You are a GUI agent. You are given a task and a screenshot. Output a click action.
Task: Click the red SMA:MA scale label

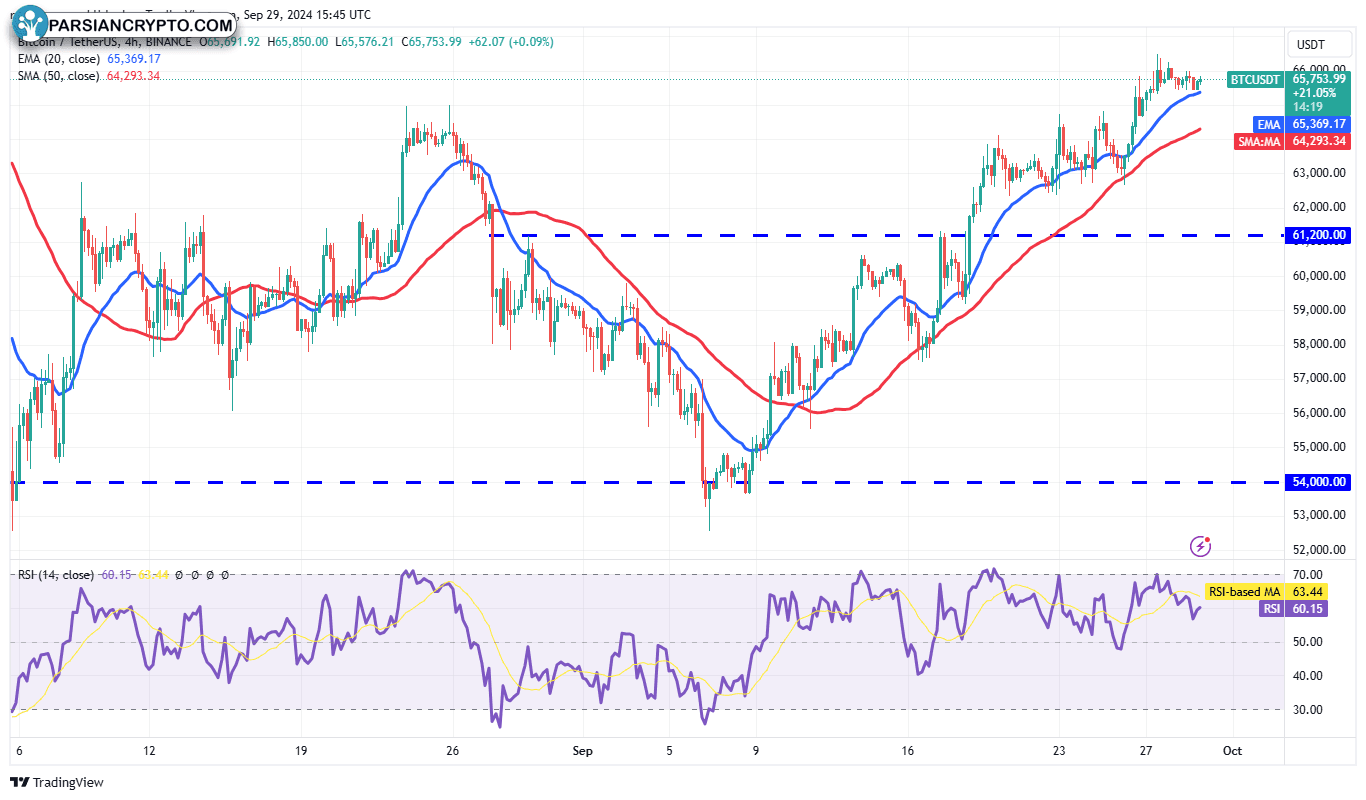(x=1259, y=141)
